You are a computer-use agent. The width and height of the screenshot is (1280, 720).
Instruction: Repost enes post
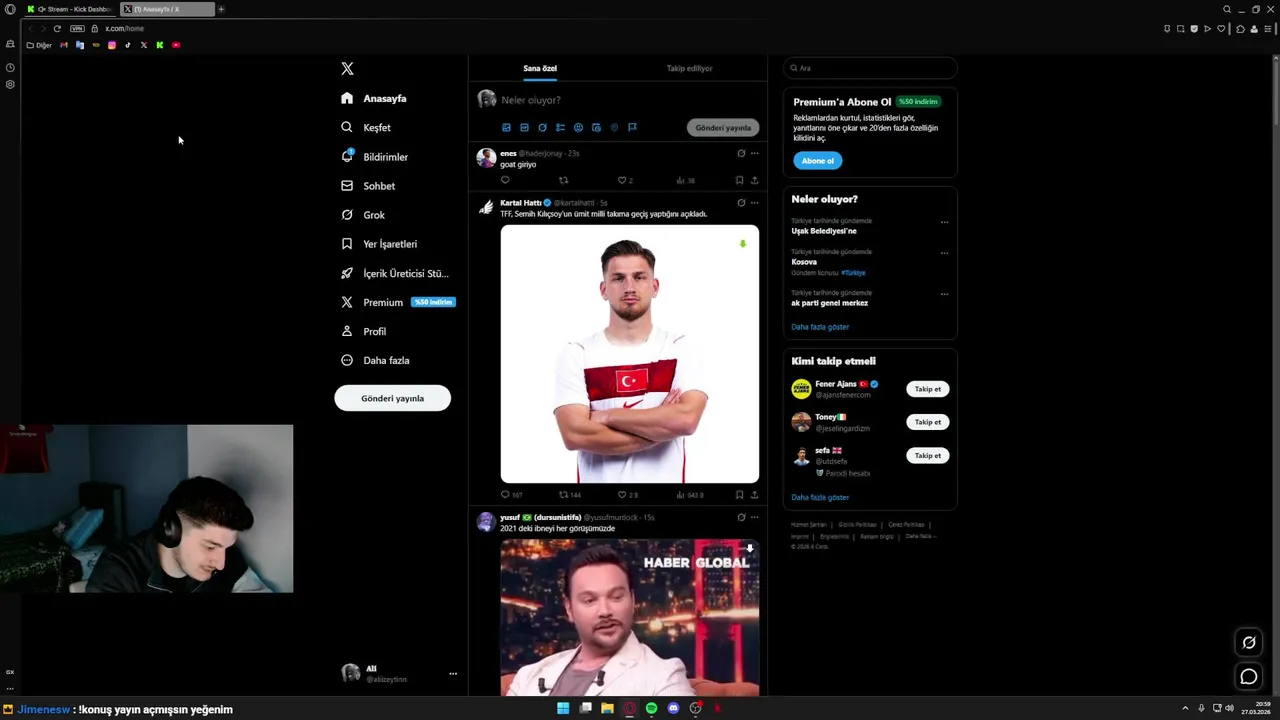click(563, 180)
